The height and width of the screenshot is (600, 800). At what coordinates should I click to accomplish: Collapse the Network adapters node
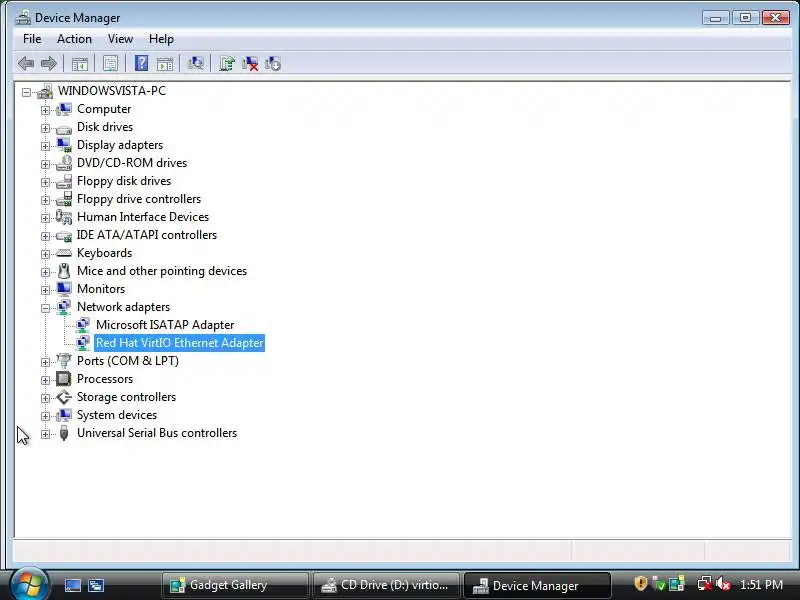(45, 308)
